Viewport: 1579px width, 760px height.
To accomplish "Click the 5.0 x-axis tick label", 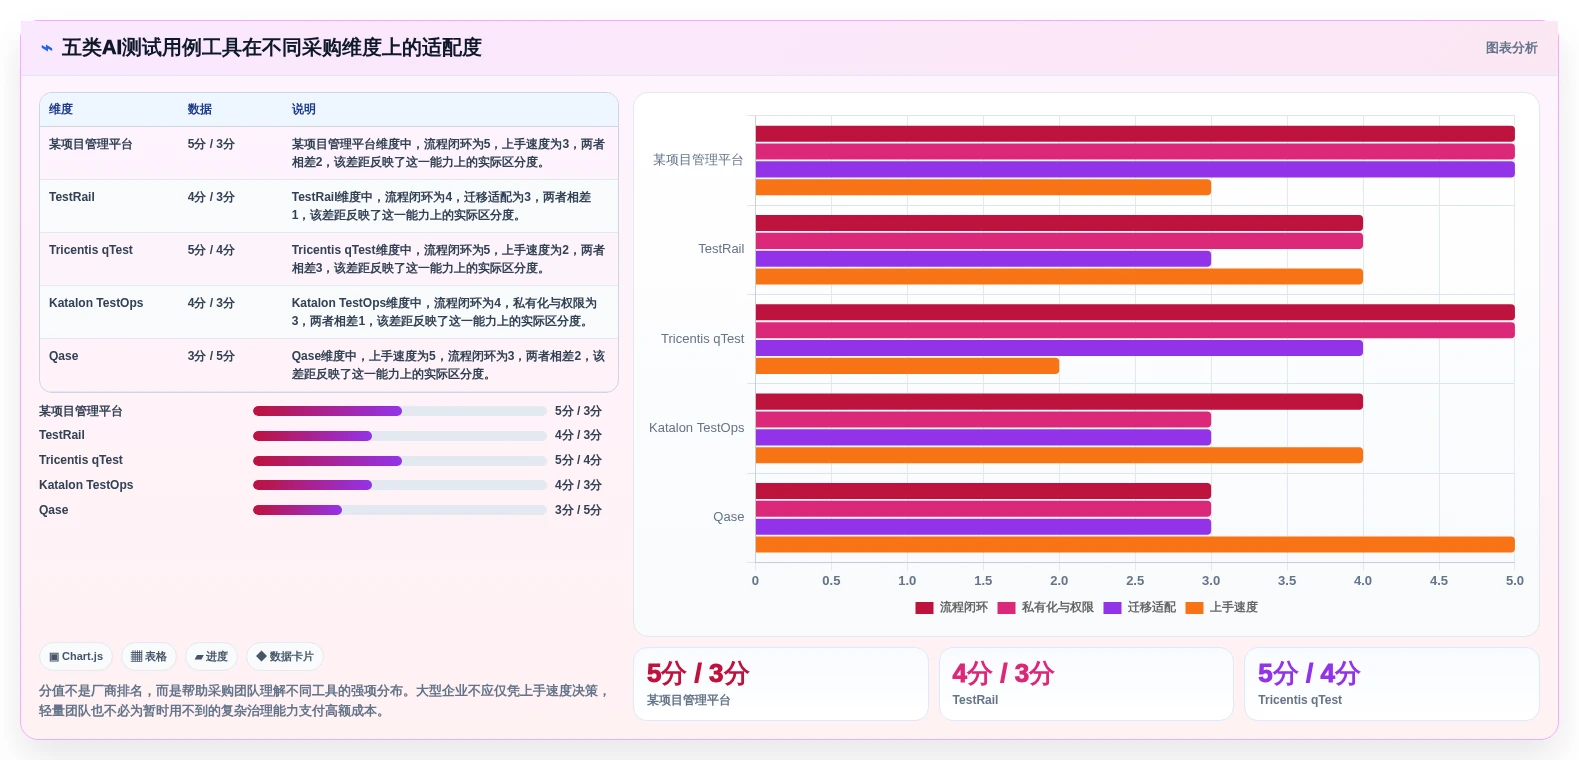I will [1515, 581].
